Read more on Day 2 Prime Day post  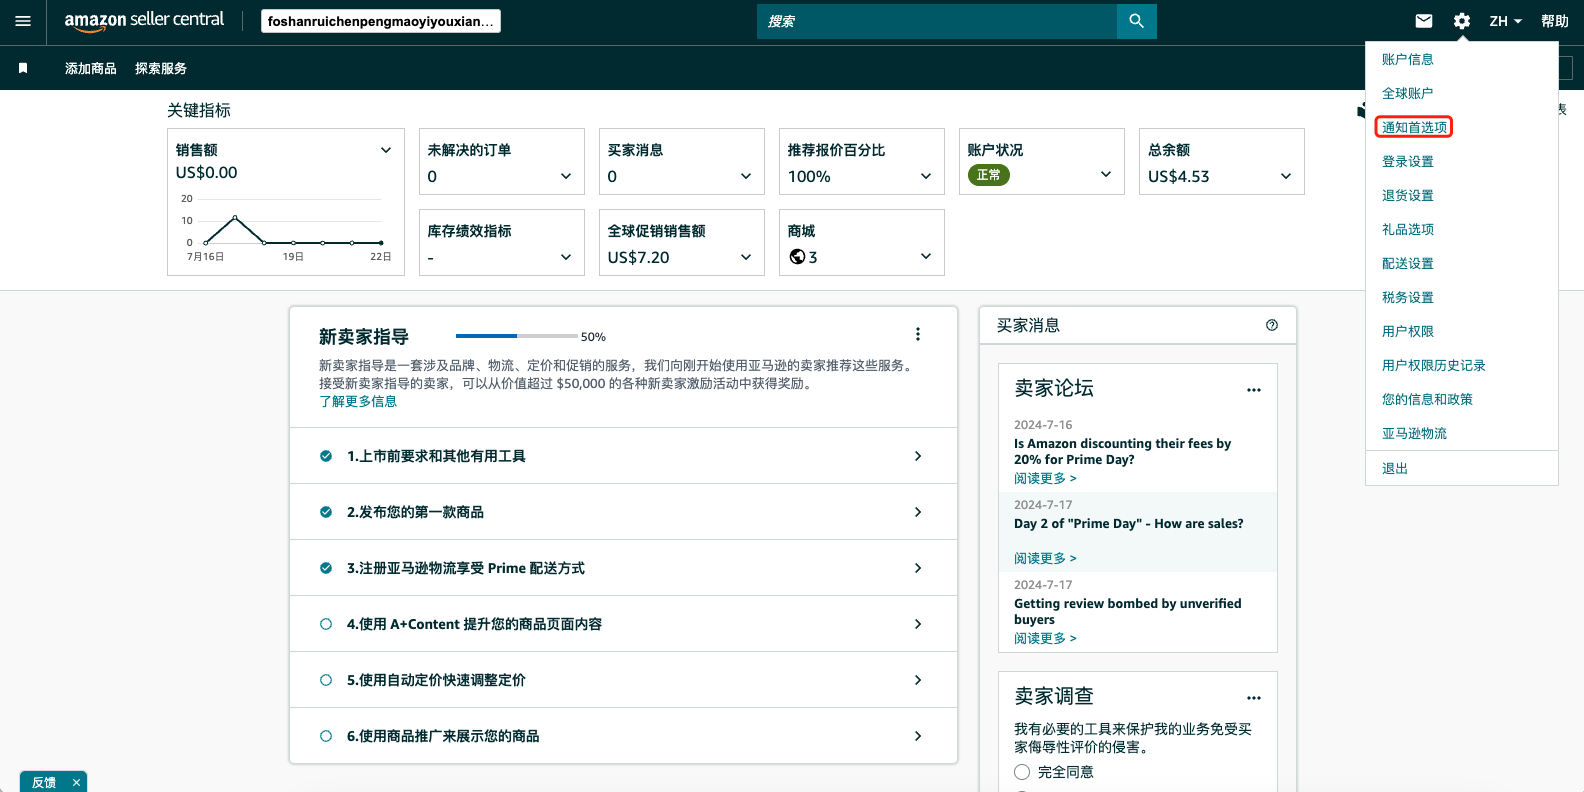(1045, 558)
